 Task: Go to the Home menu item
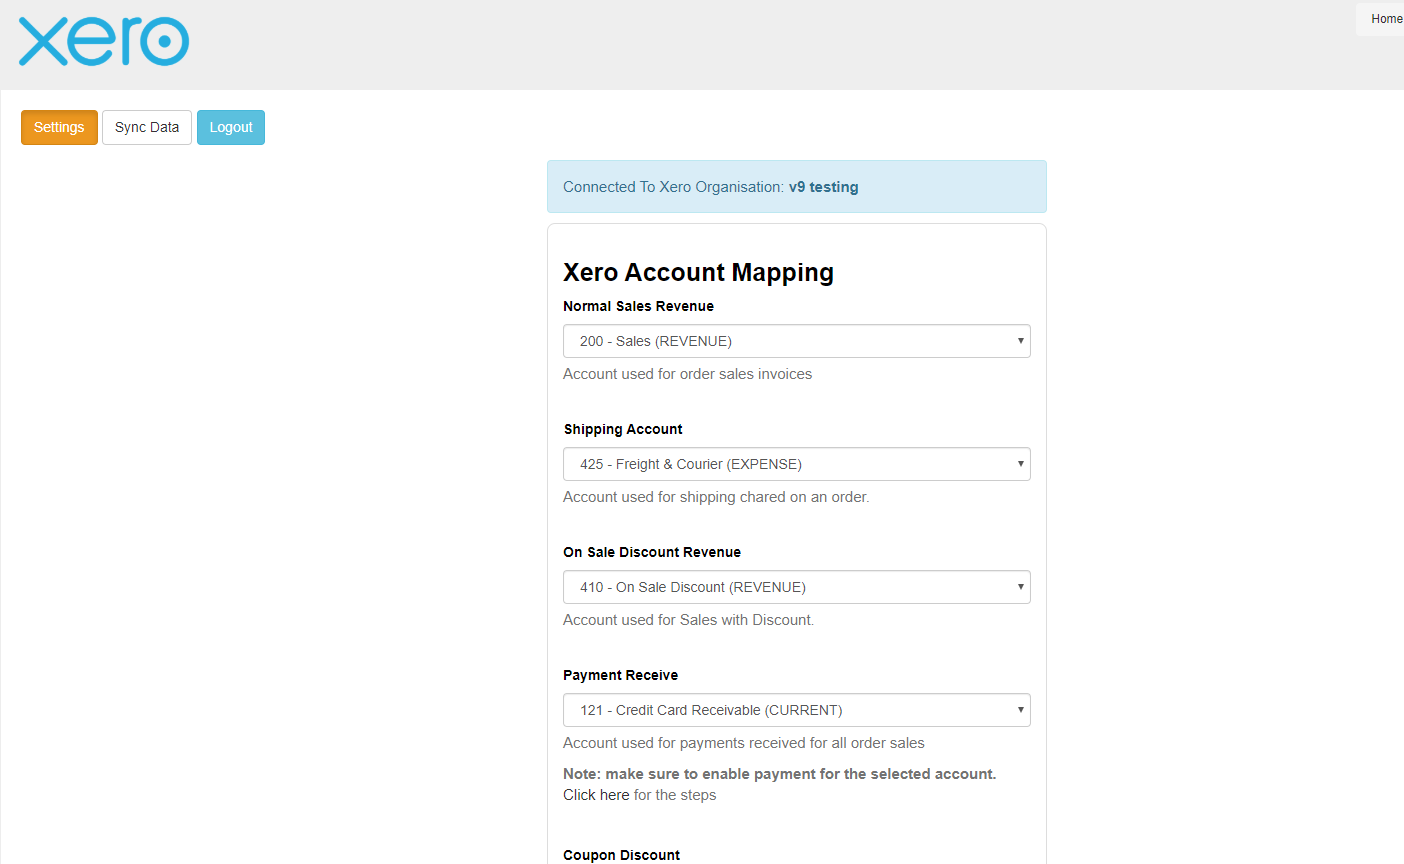pyautogui.click(x=1386, y=19)
